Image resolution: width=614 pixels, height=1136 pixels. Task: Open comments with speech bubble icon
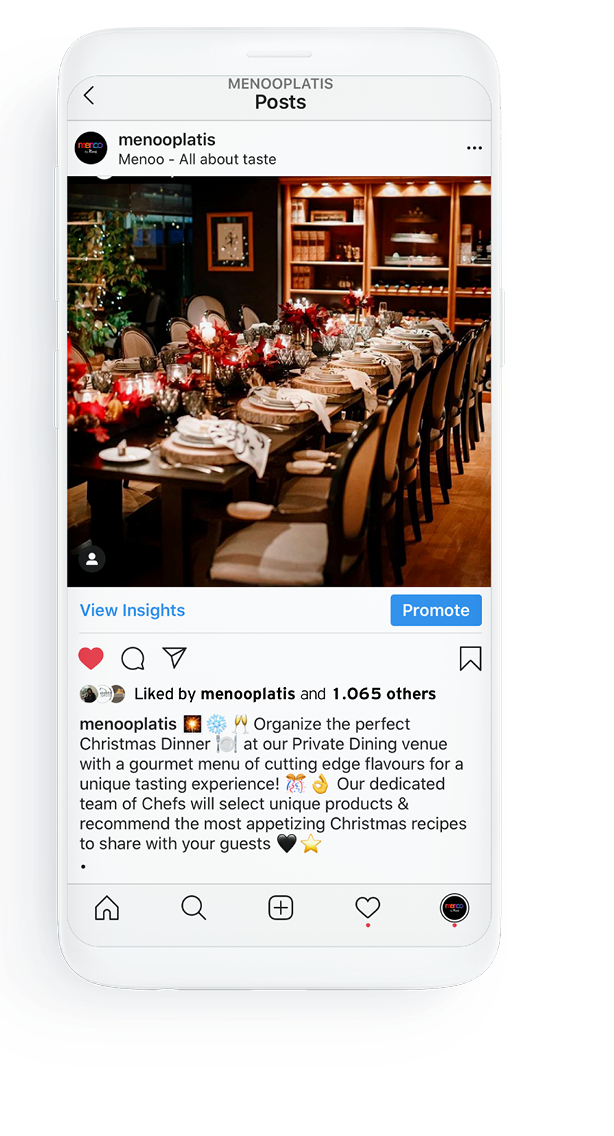point(133,659)
